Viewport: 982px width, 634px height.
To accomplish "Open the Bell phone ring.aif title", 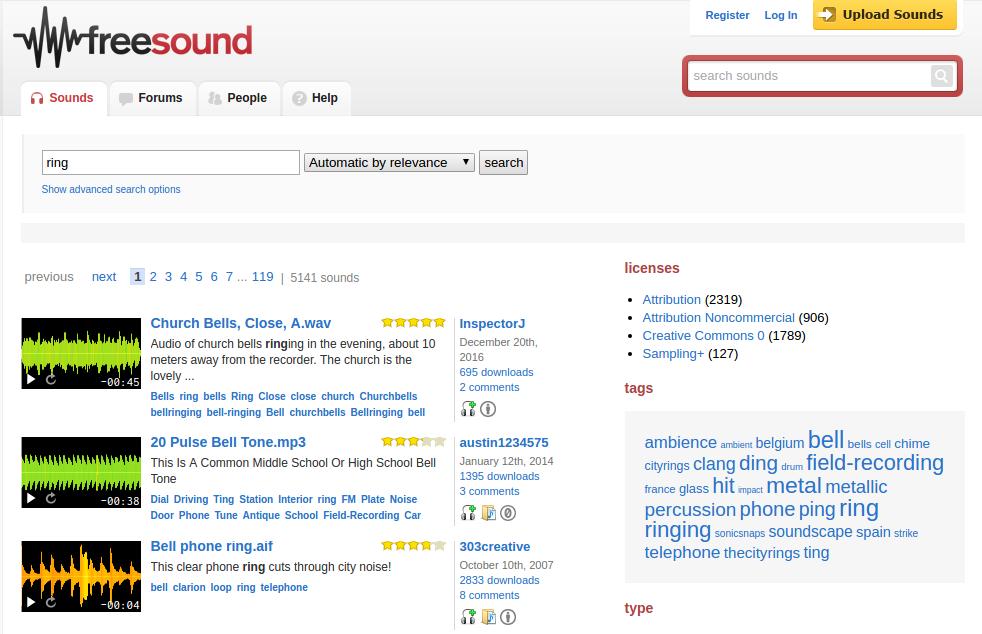I will 212,546.
